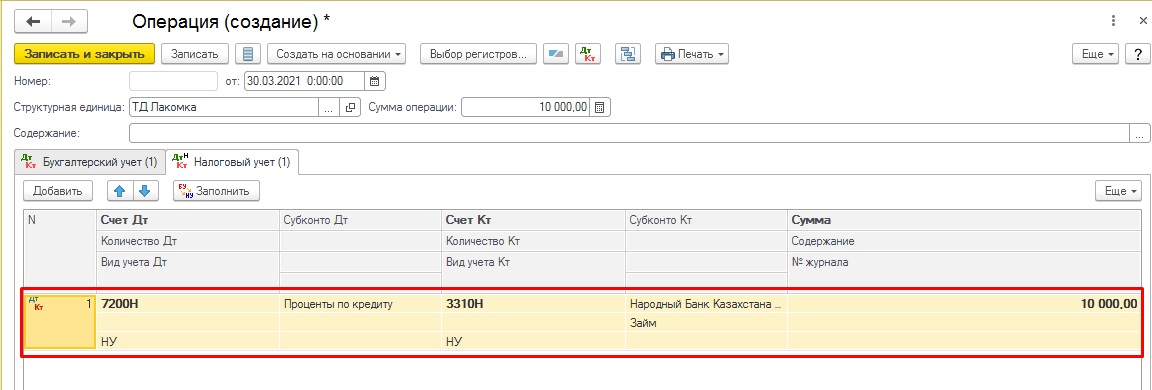Open the three-dot window menu

pyautogui.click(x=1113, y=21)
